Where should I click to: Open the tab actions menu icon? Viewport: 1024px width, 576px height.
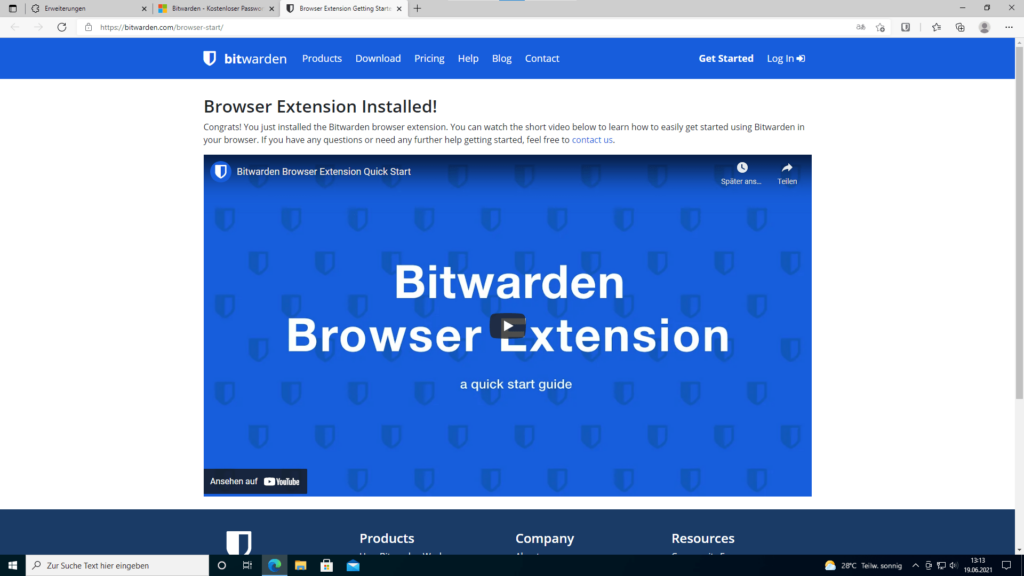(12, 8)
